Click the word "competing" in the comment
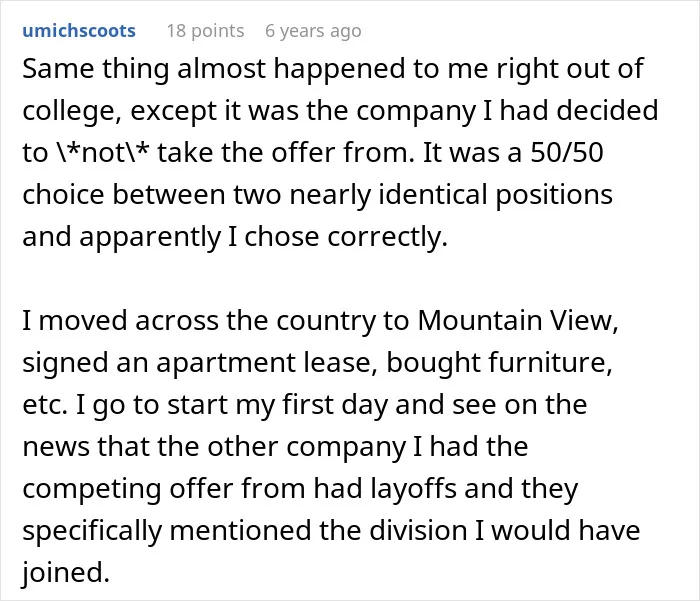 coord(92,489)
